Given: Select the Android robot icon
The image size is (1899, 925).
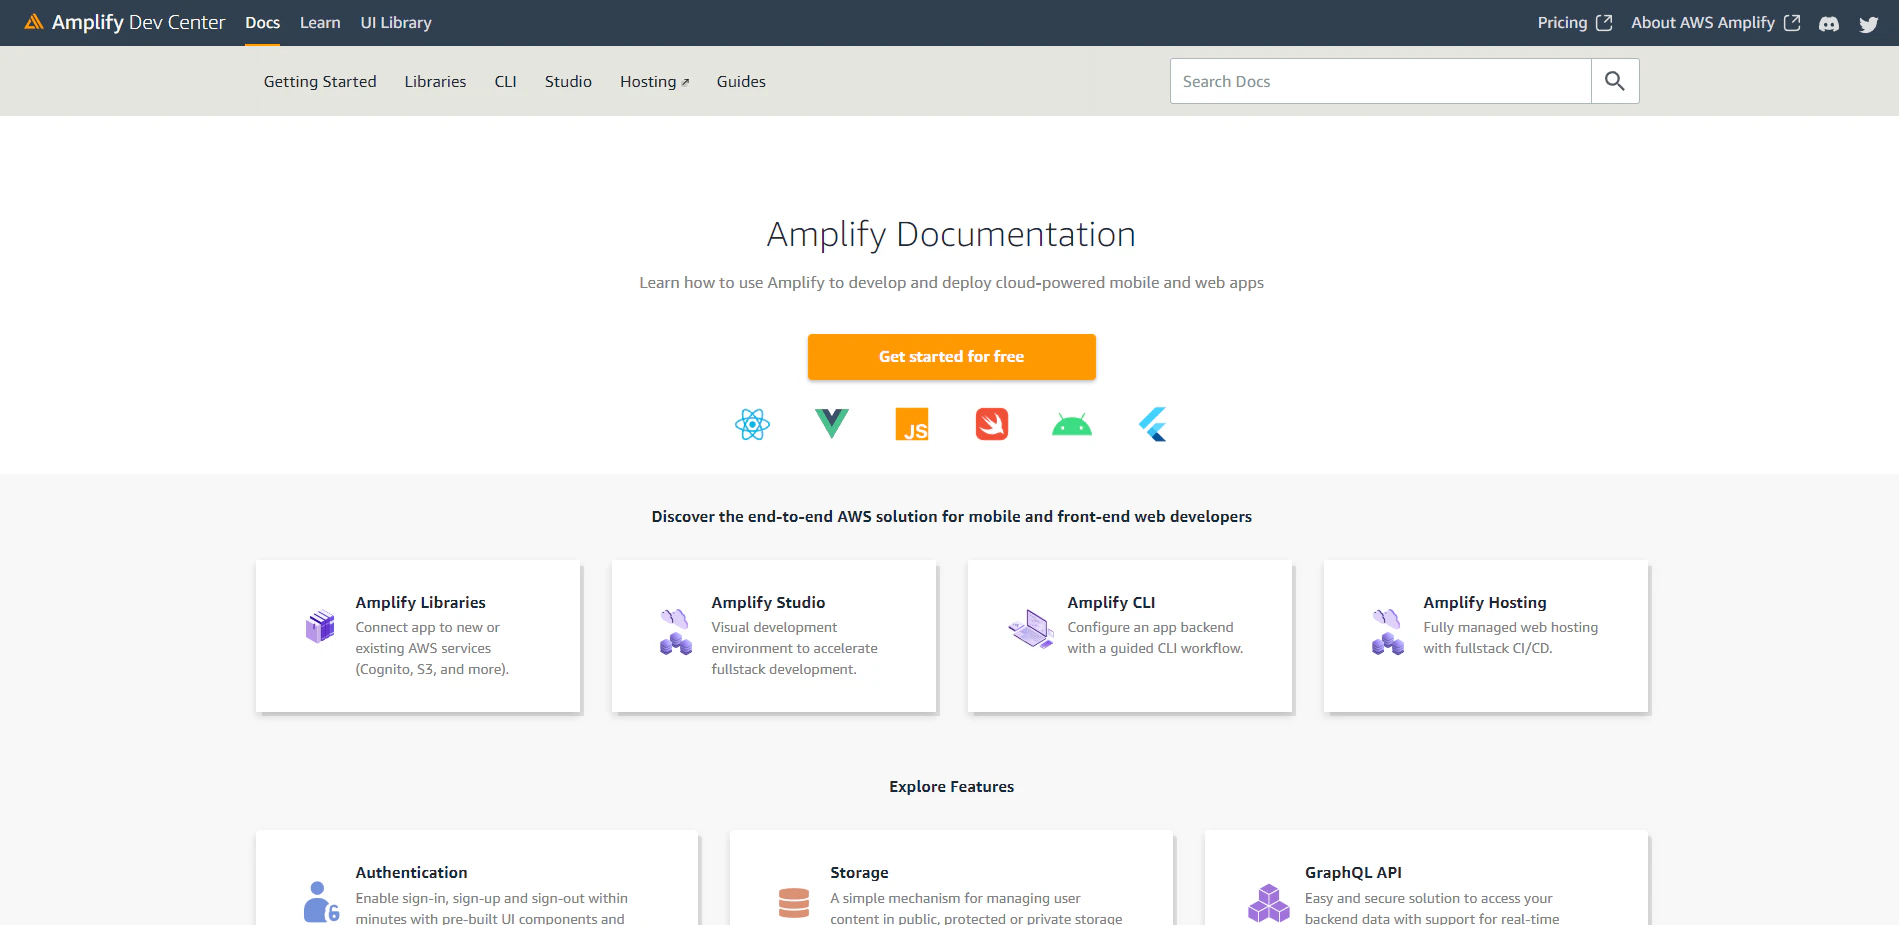Looking at the screenshot, I should pyautogui.click(x=1072, y=425).
